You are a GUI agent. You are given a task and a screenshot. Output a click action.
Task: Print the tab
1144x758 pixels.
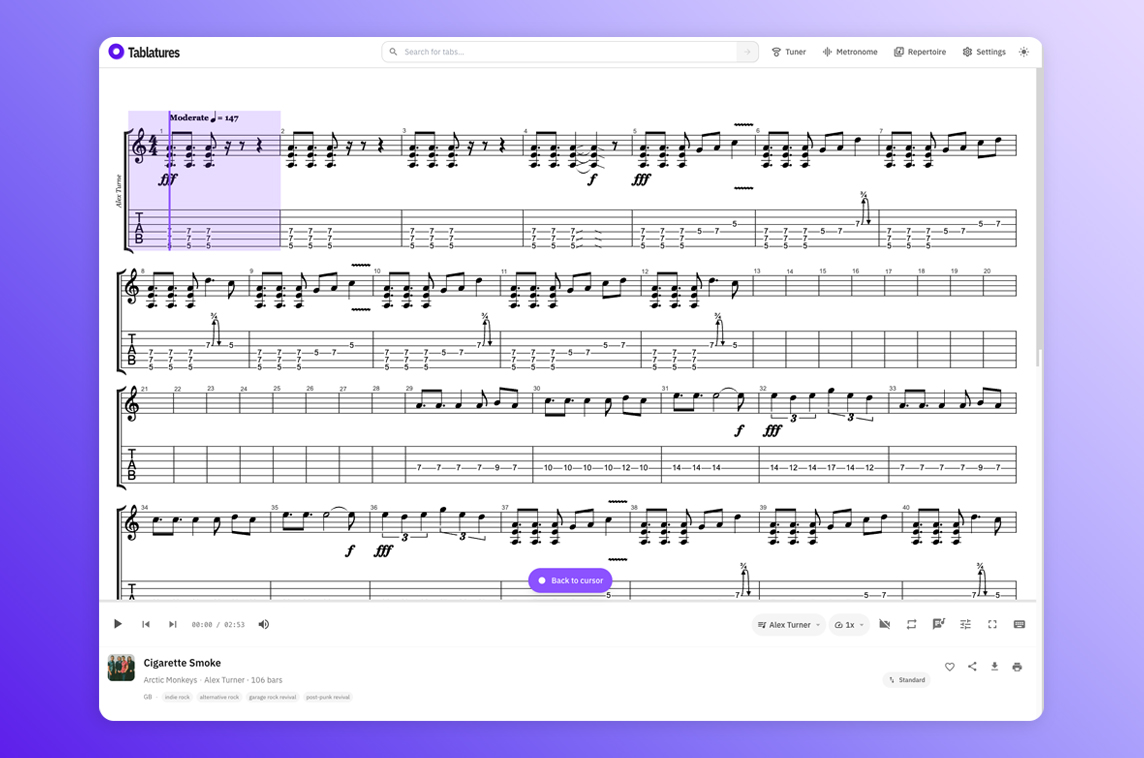pyautogui.click(x=1017, y=667)
